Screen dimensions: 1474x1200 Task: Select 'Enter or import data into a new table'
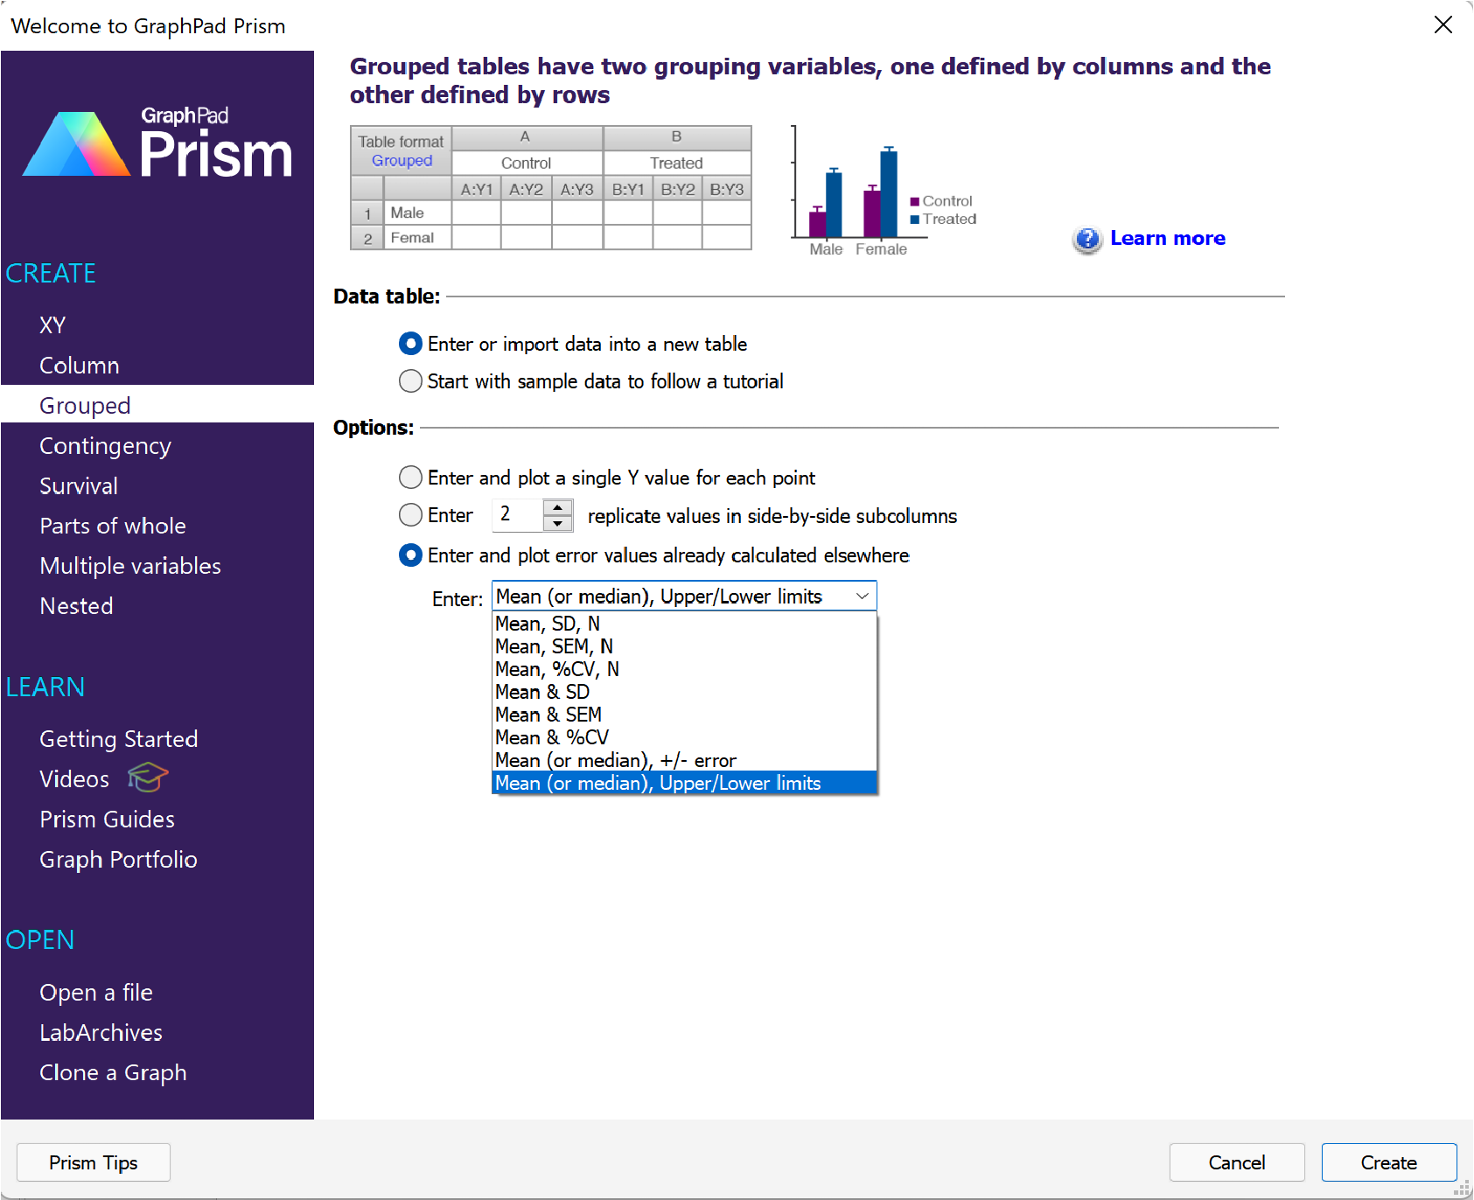tap(410, 344)
